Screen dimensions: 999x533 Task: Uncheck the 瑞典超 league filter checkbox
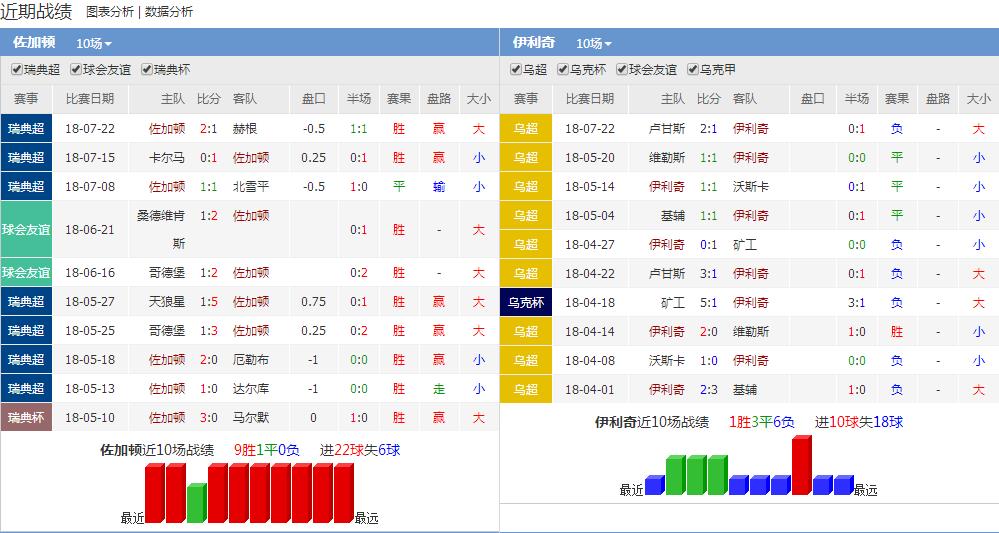coord(17,70)
